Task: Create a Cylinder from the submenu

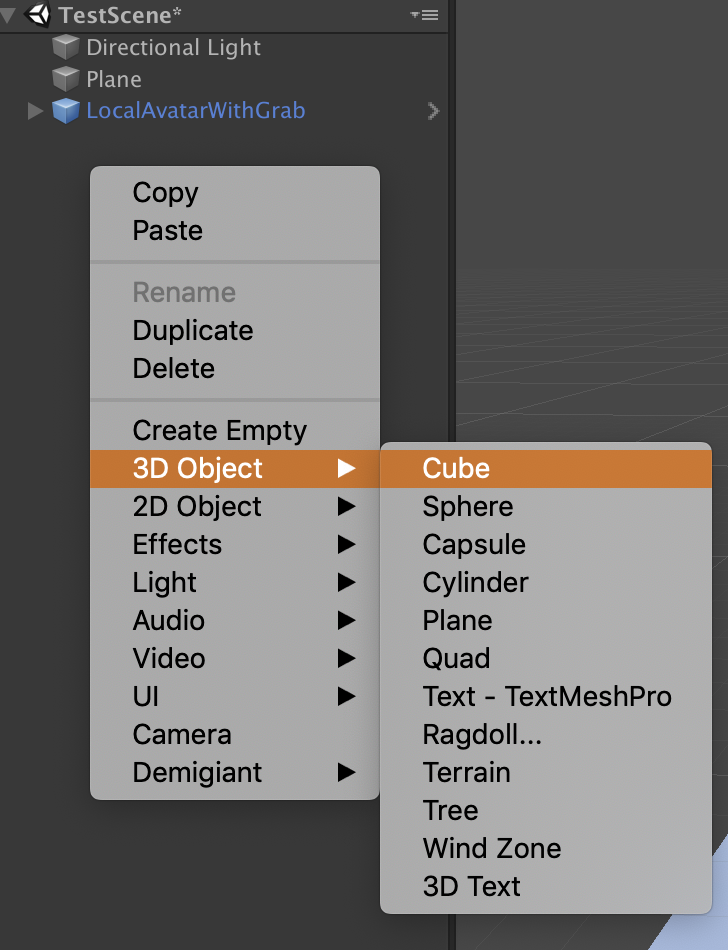Action: pos(546,583)
